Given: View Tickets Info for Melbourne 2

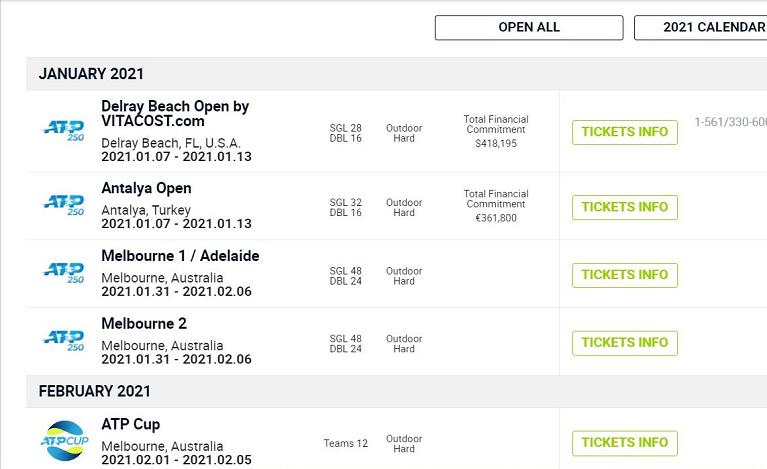Looking at the screenshot, I should click(624, 343).
